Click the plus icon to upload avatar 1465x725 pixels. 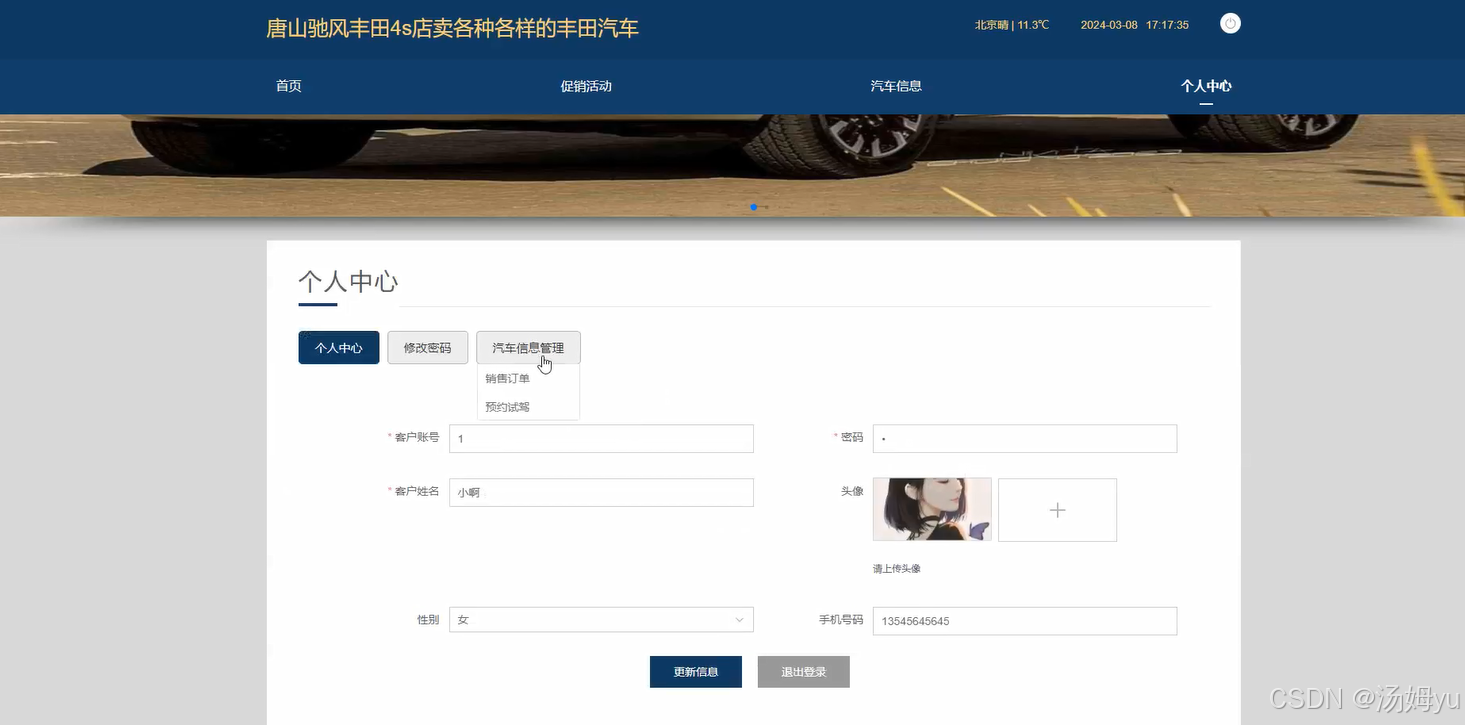coord(1057,510)
